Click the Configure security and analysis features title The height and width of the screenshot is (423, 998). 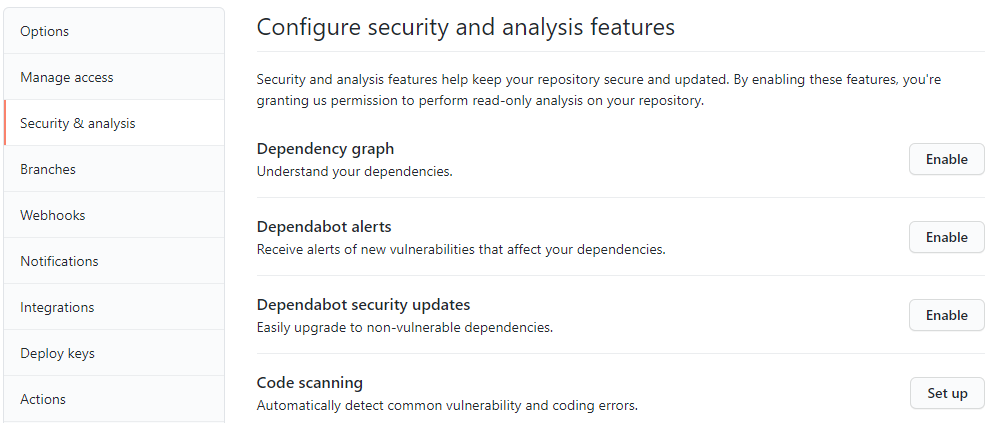(465, 27)
